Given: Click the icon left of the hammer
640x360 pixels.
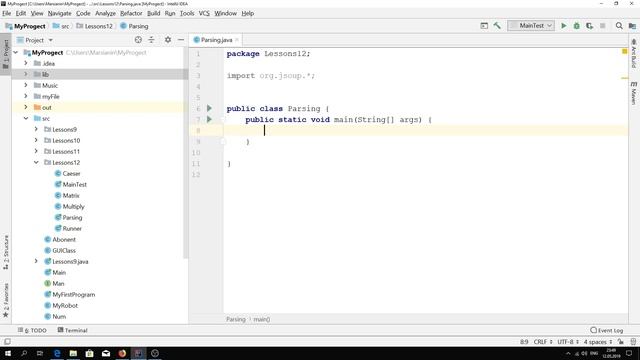Looking at the screenshot, I should [x=484, y=26].
